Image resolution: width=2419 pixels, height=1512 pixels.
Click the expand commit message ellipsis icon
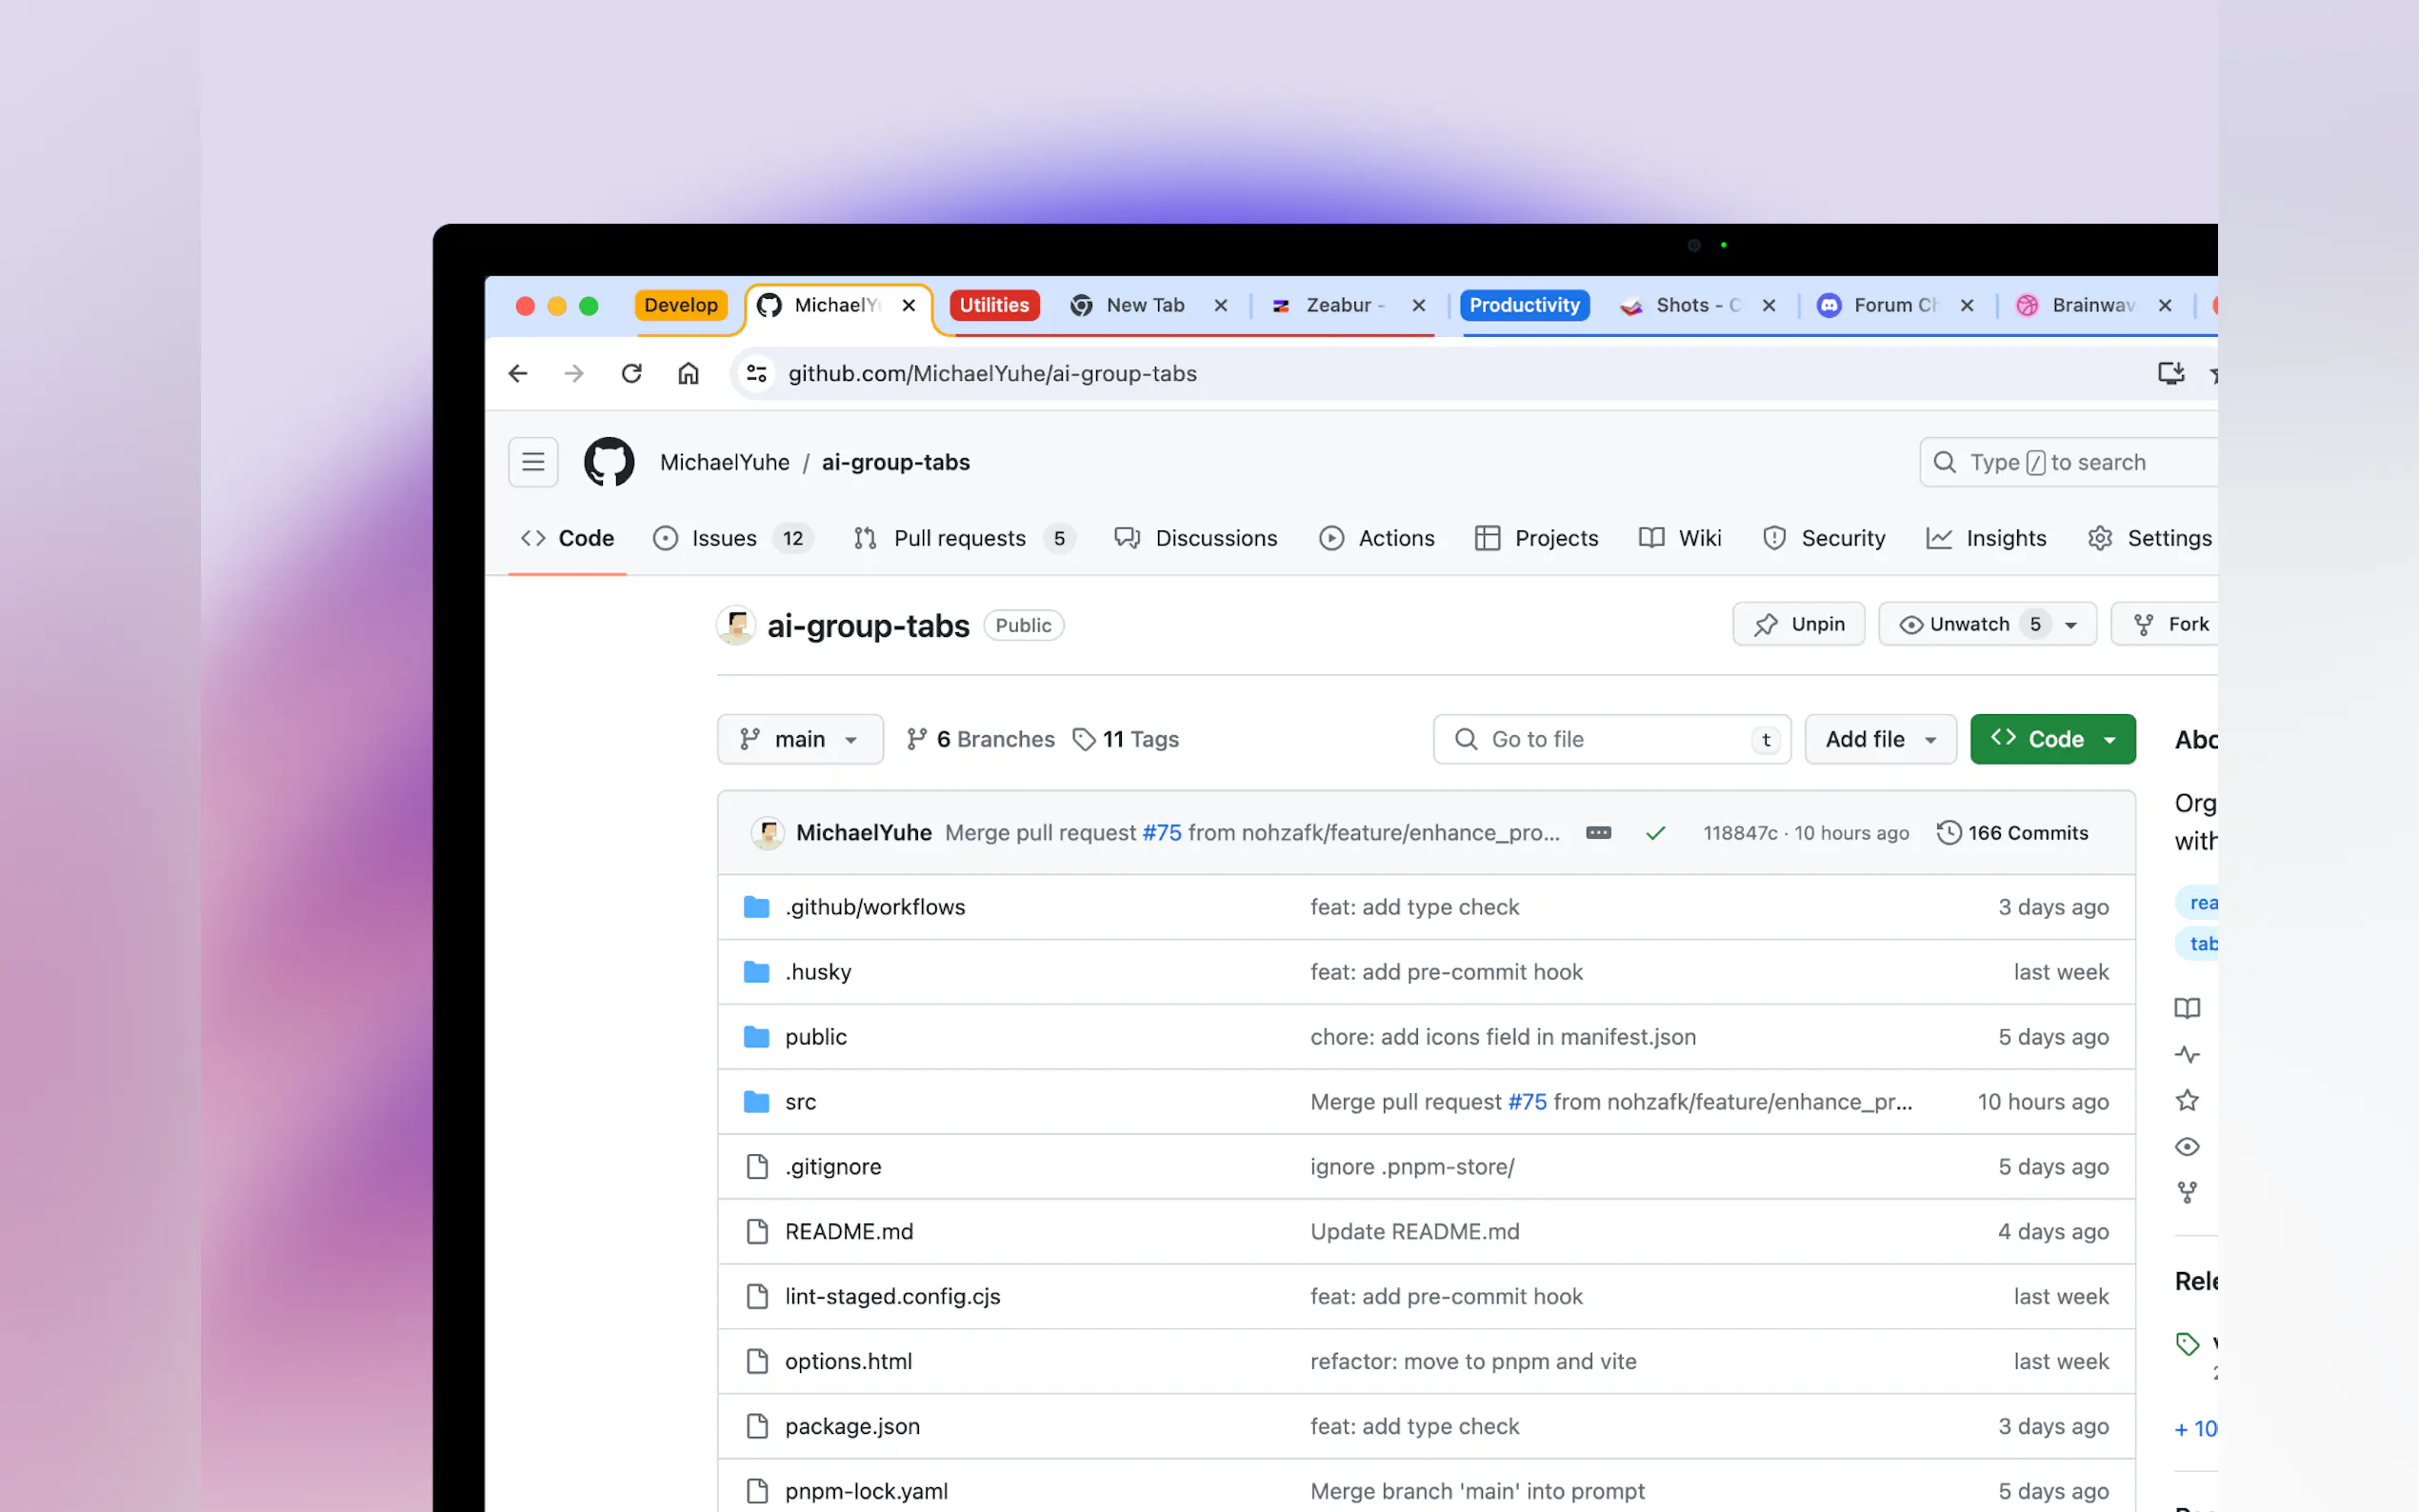pyautogui.click(x=1598, y=833)
